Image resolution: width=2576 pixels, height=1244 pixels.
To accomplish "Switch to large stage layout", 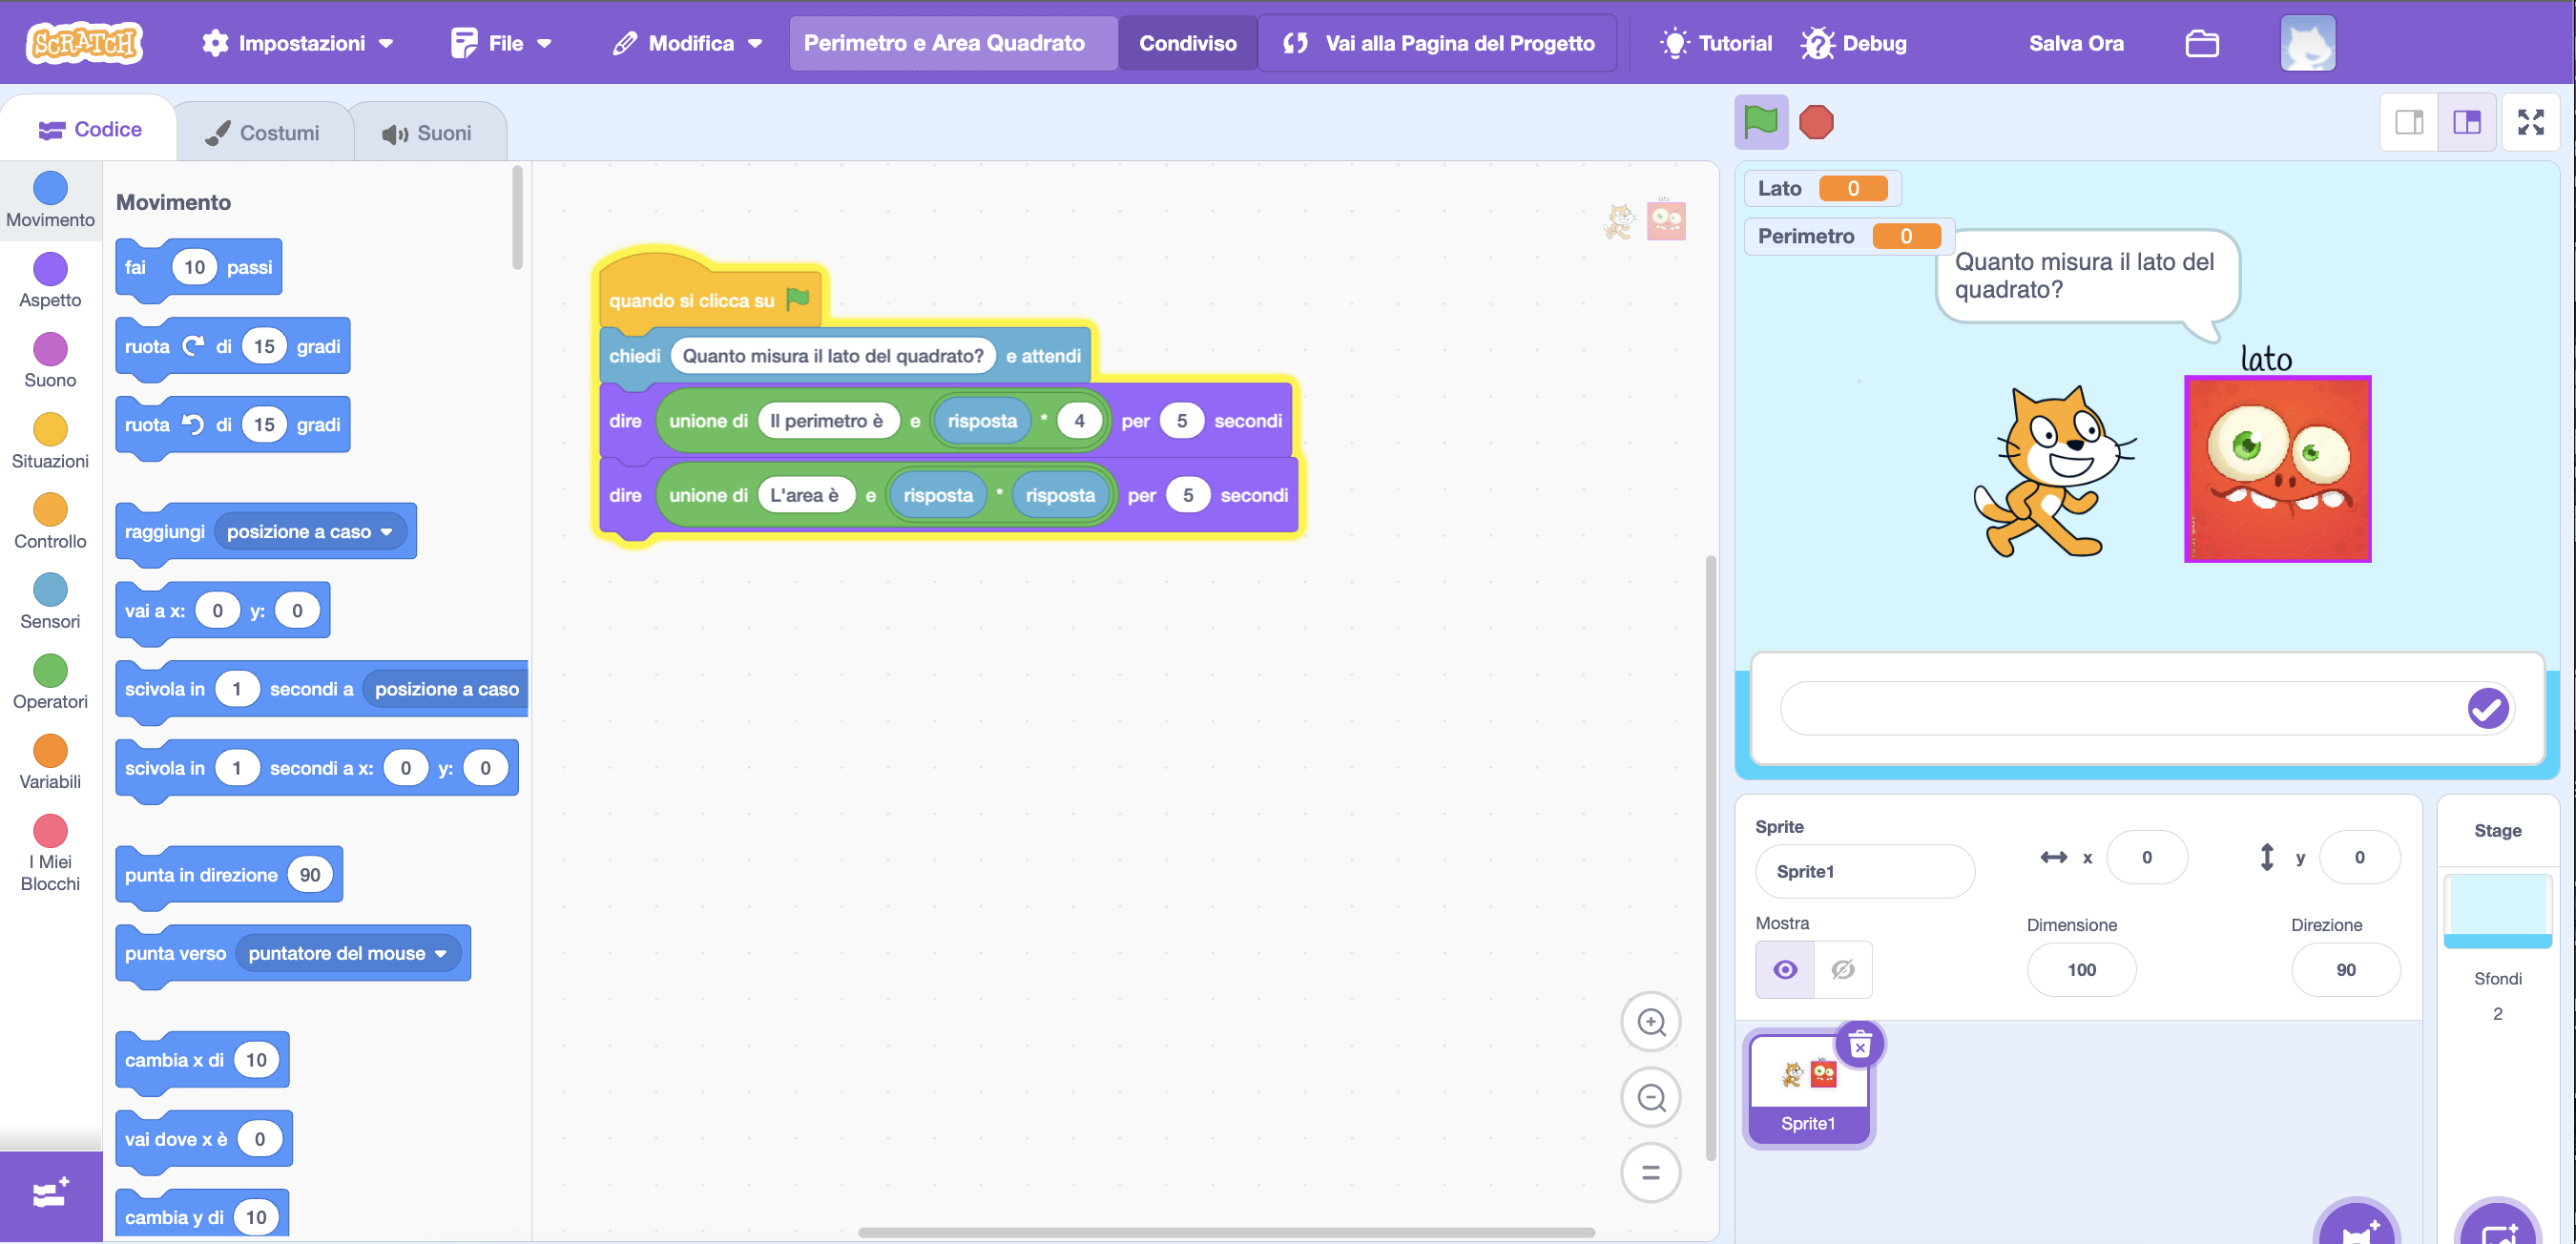I will click(x=2467, y=123).
